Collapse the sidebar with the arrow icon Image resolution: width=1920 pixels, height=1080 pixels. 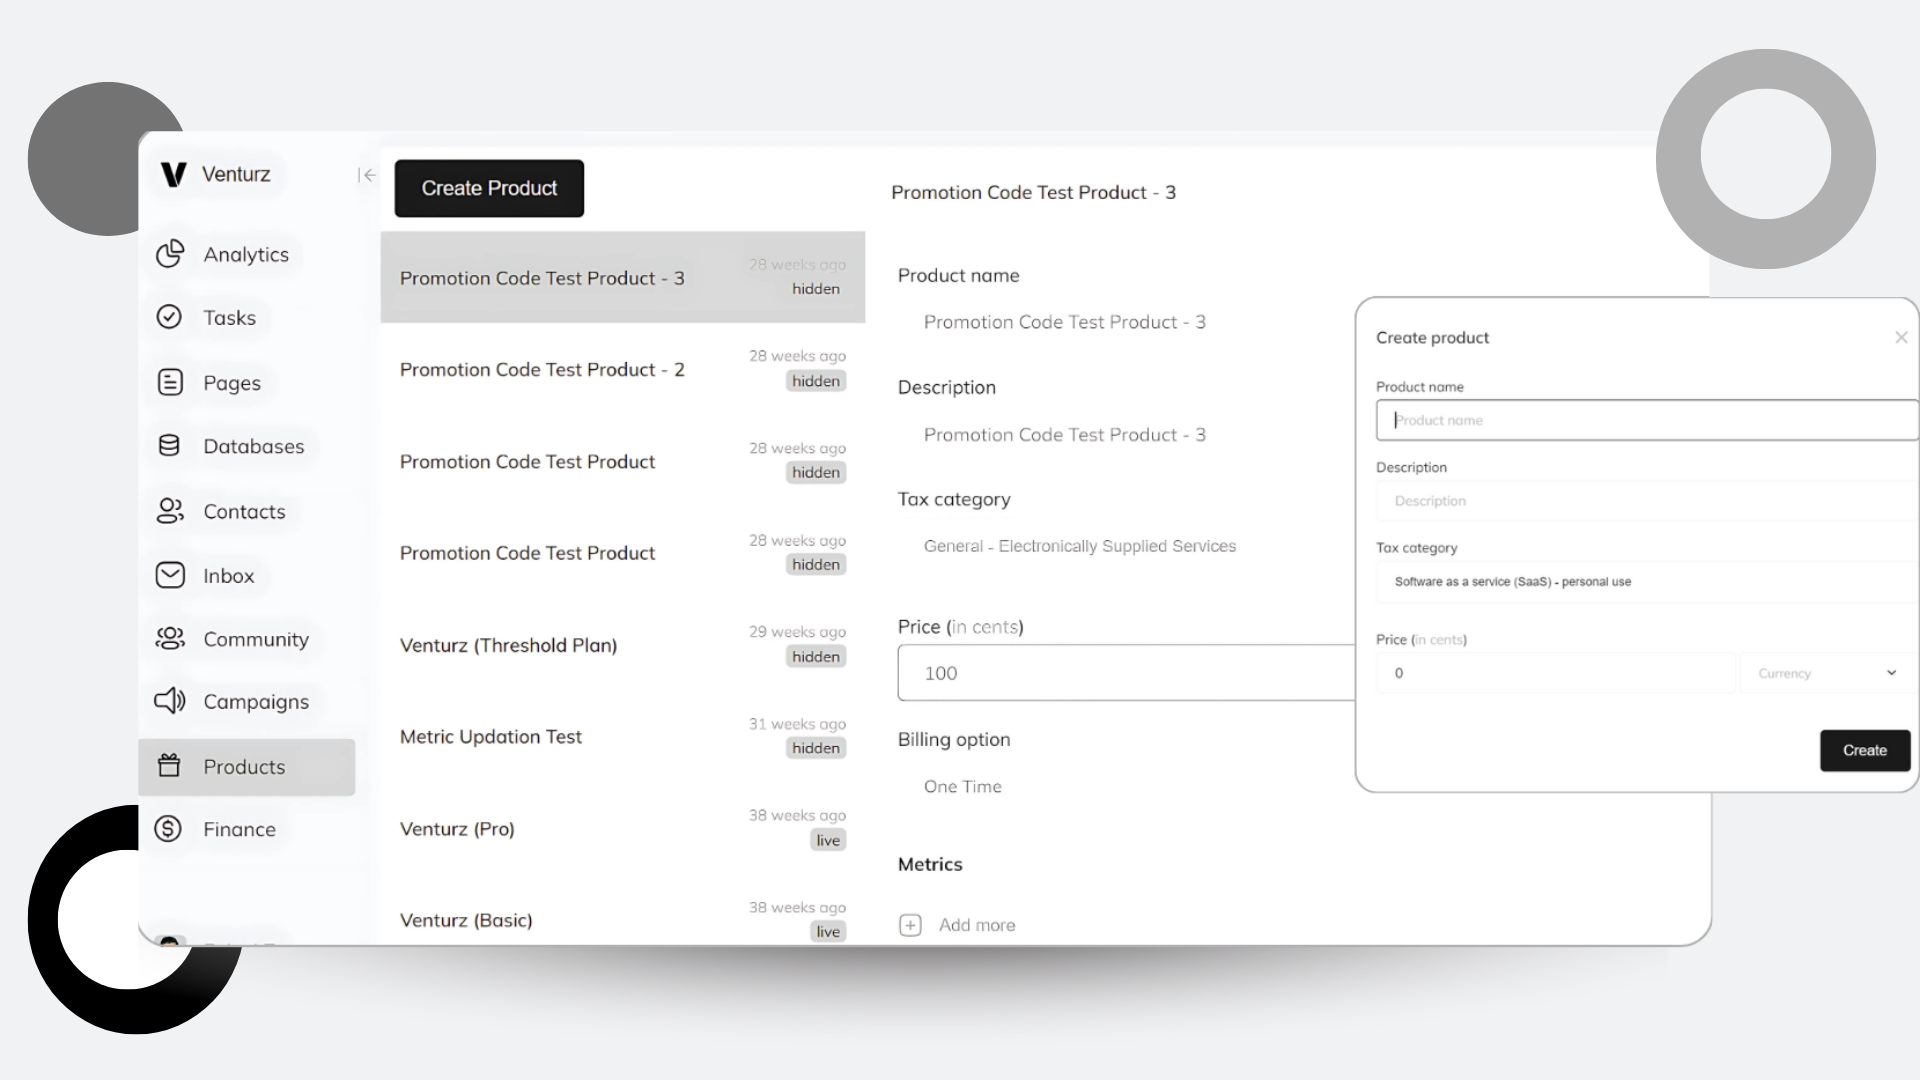pyautogui.click(x=367, y=175)
